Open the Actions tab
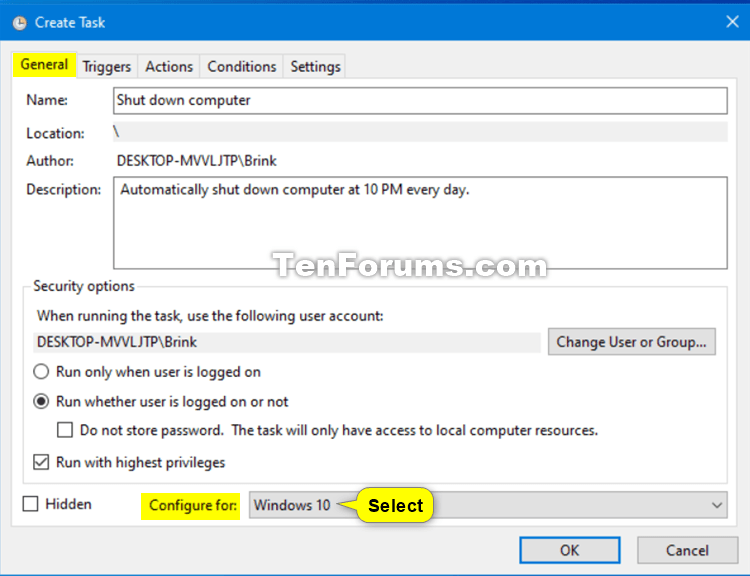Screen dimensions: 750x576 click(169, 66)
